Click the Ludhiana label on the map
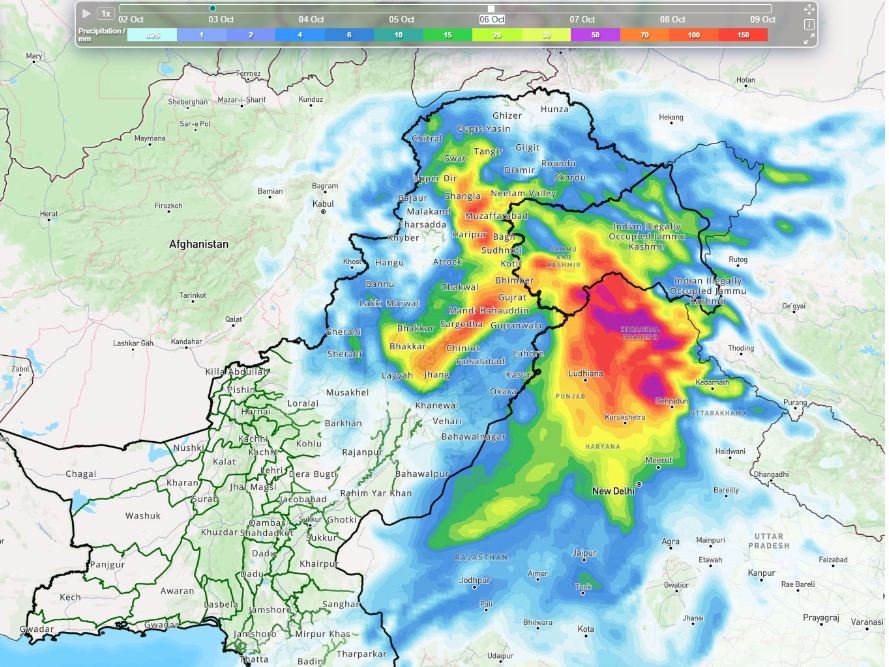 [585, 373]
